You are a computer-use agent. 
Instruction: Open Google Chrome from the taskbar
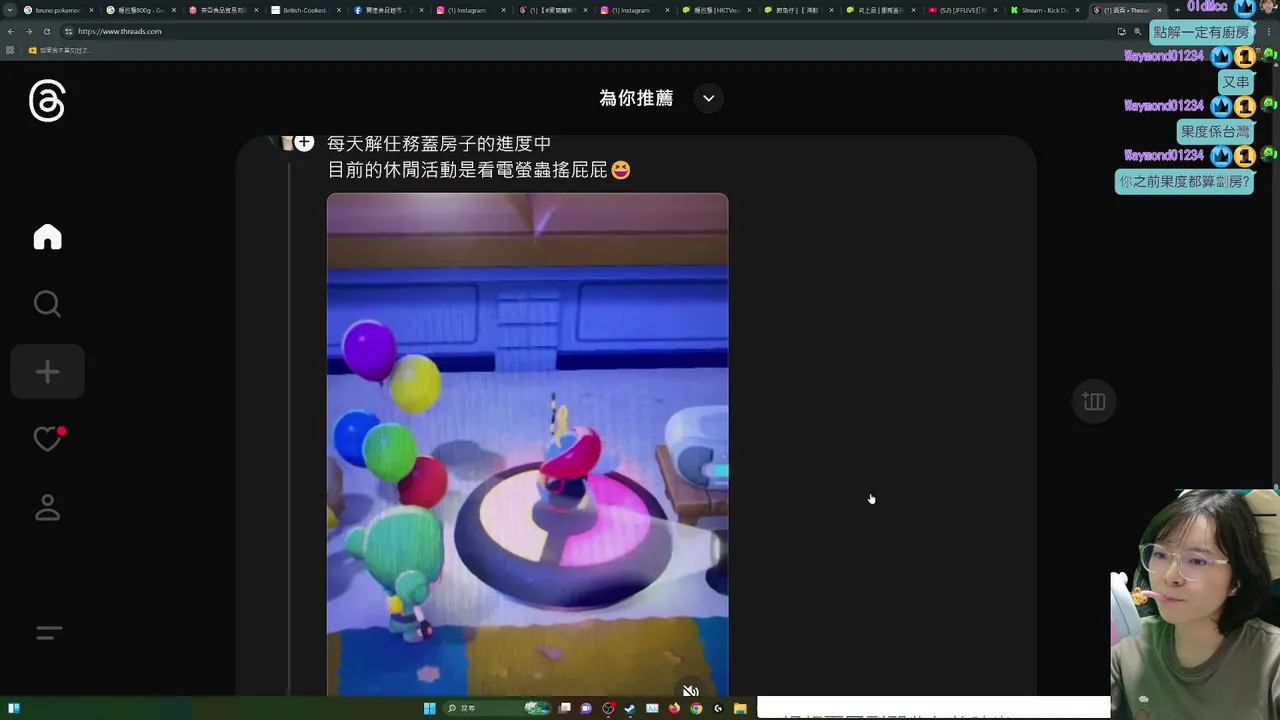pyautogui.click(x=696, y=708)
